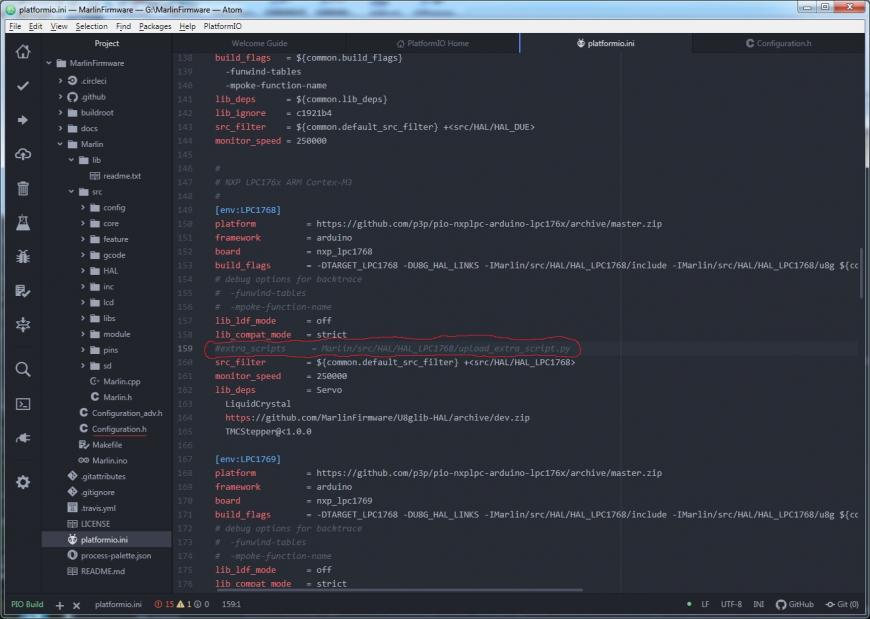Expand the .github folder
The image size is (870, 619).
(60, 97)
